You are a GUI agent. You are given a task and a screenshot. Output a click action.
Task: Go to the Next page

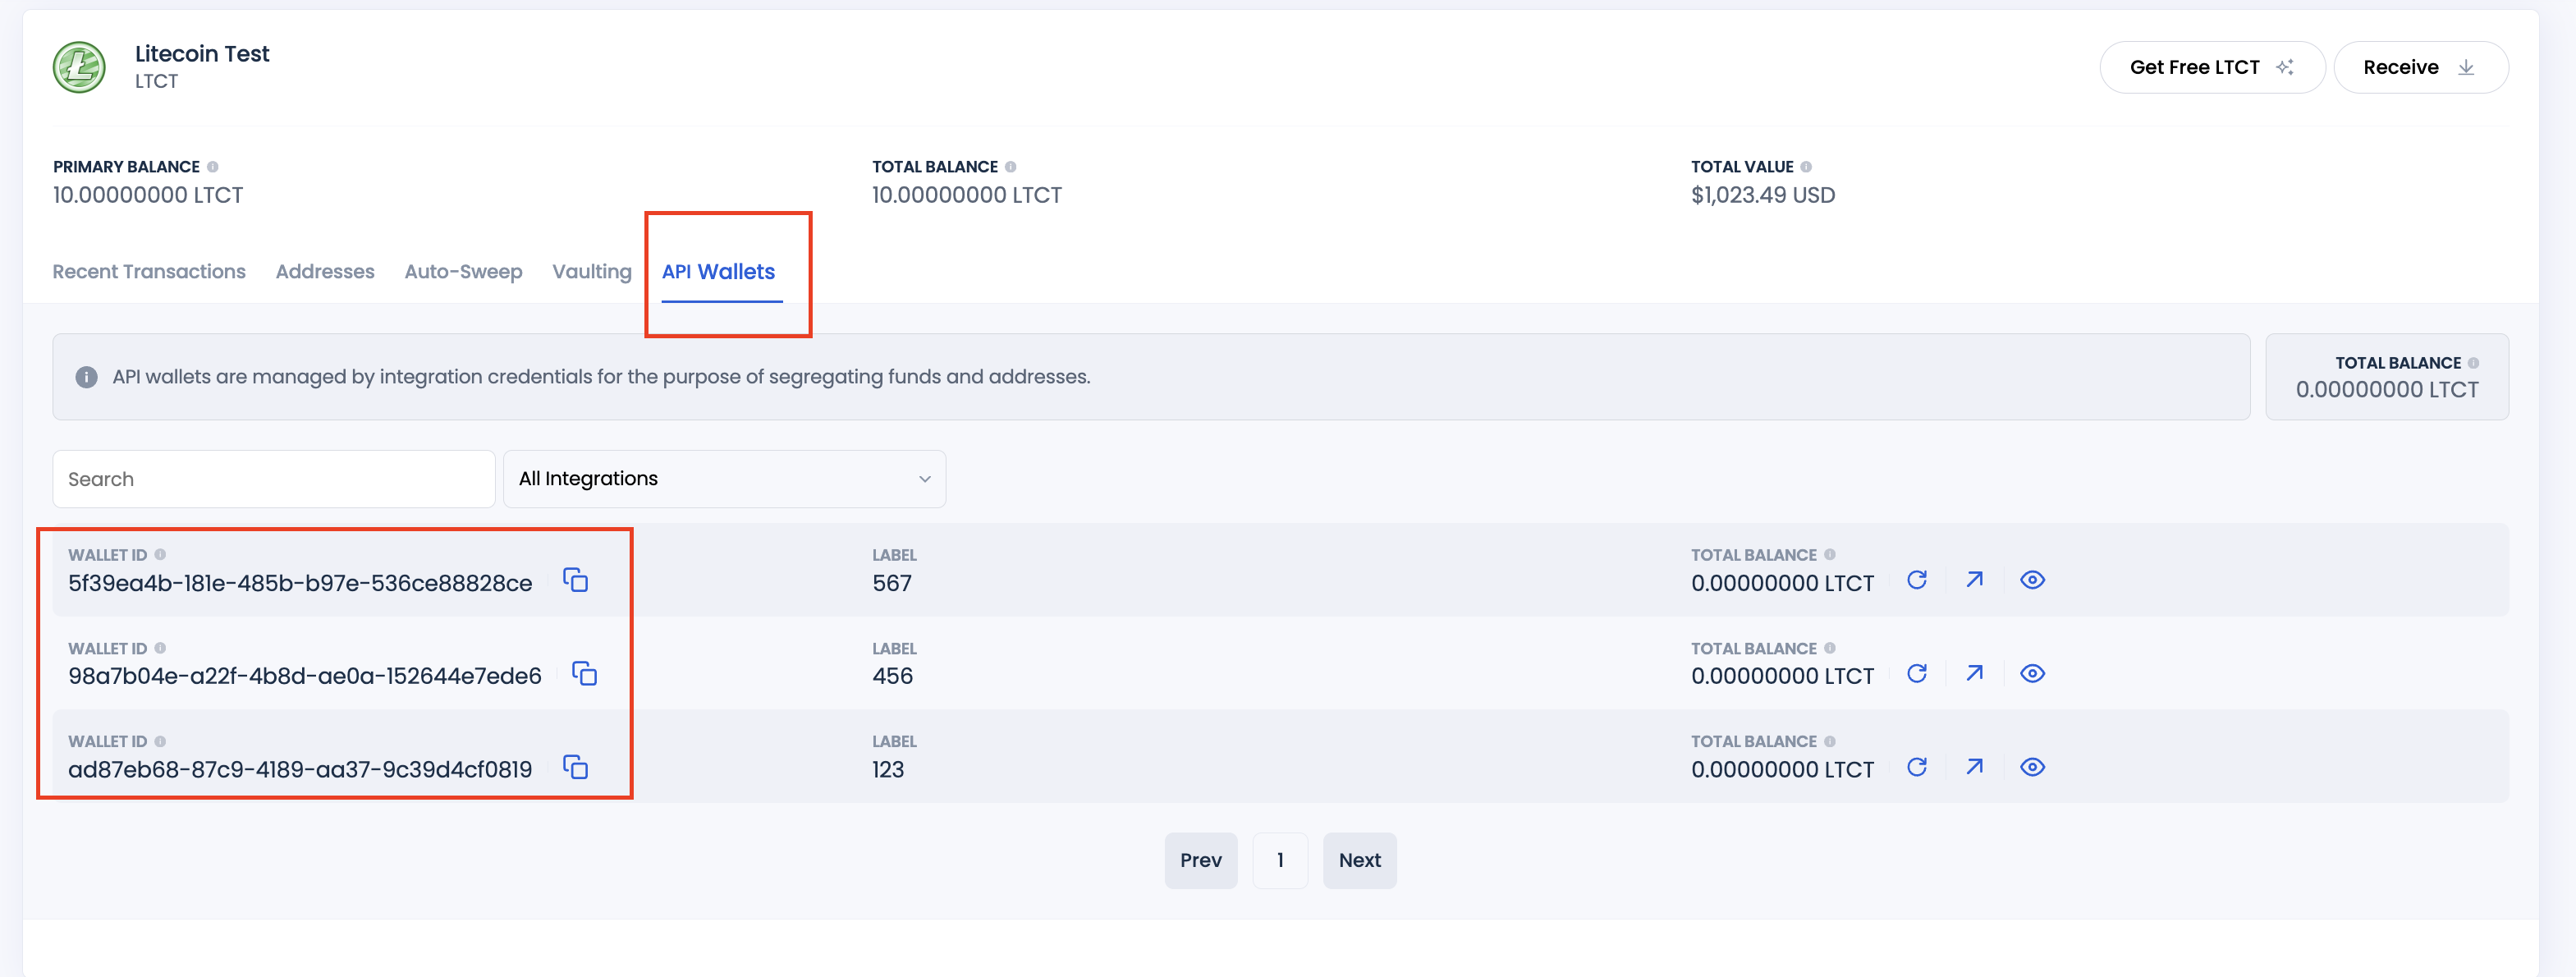1360,860
